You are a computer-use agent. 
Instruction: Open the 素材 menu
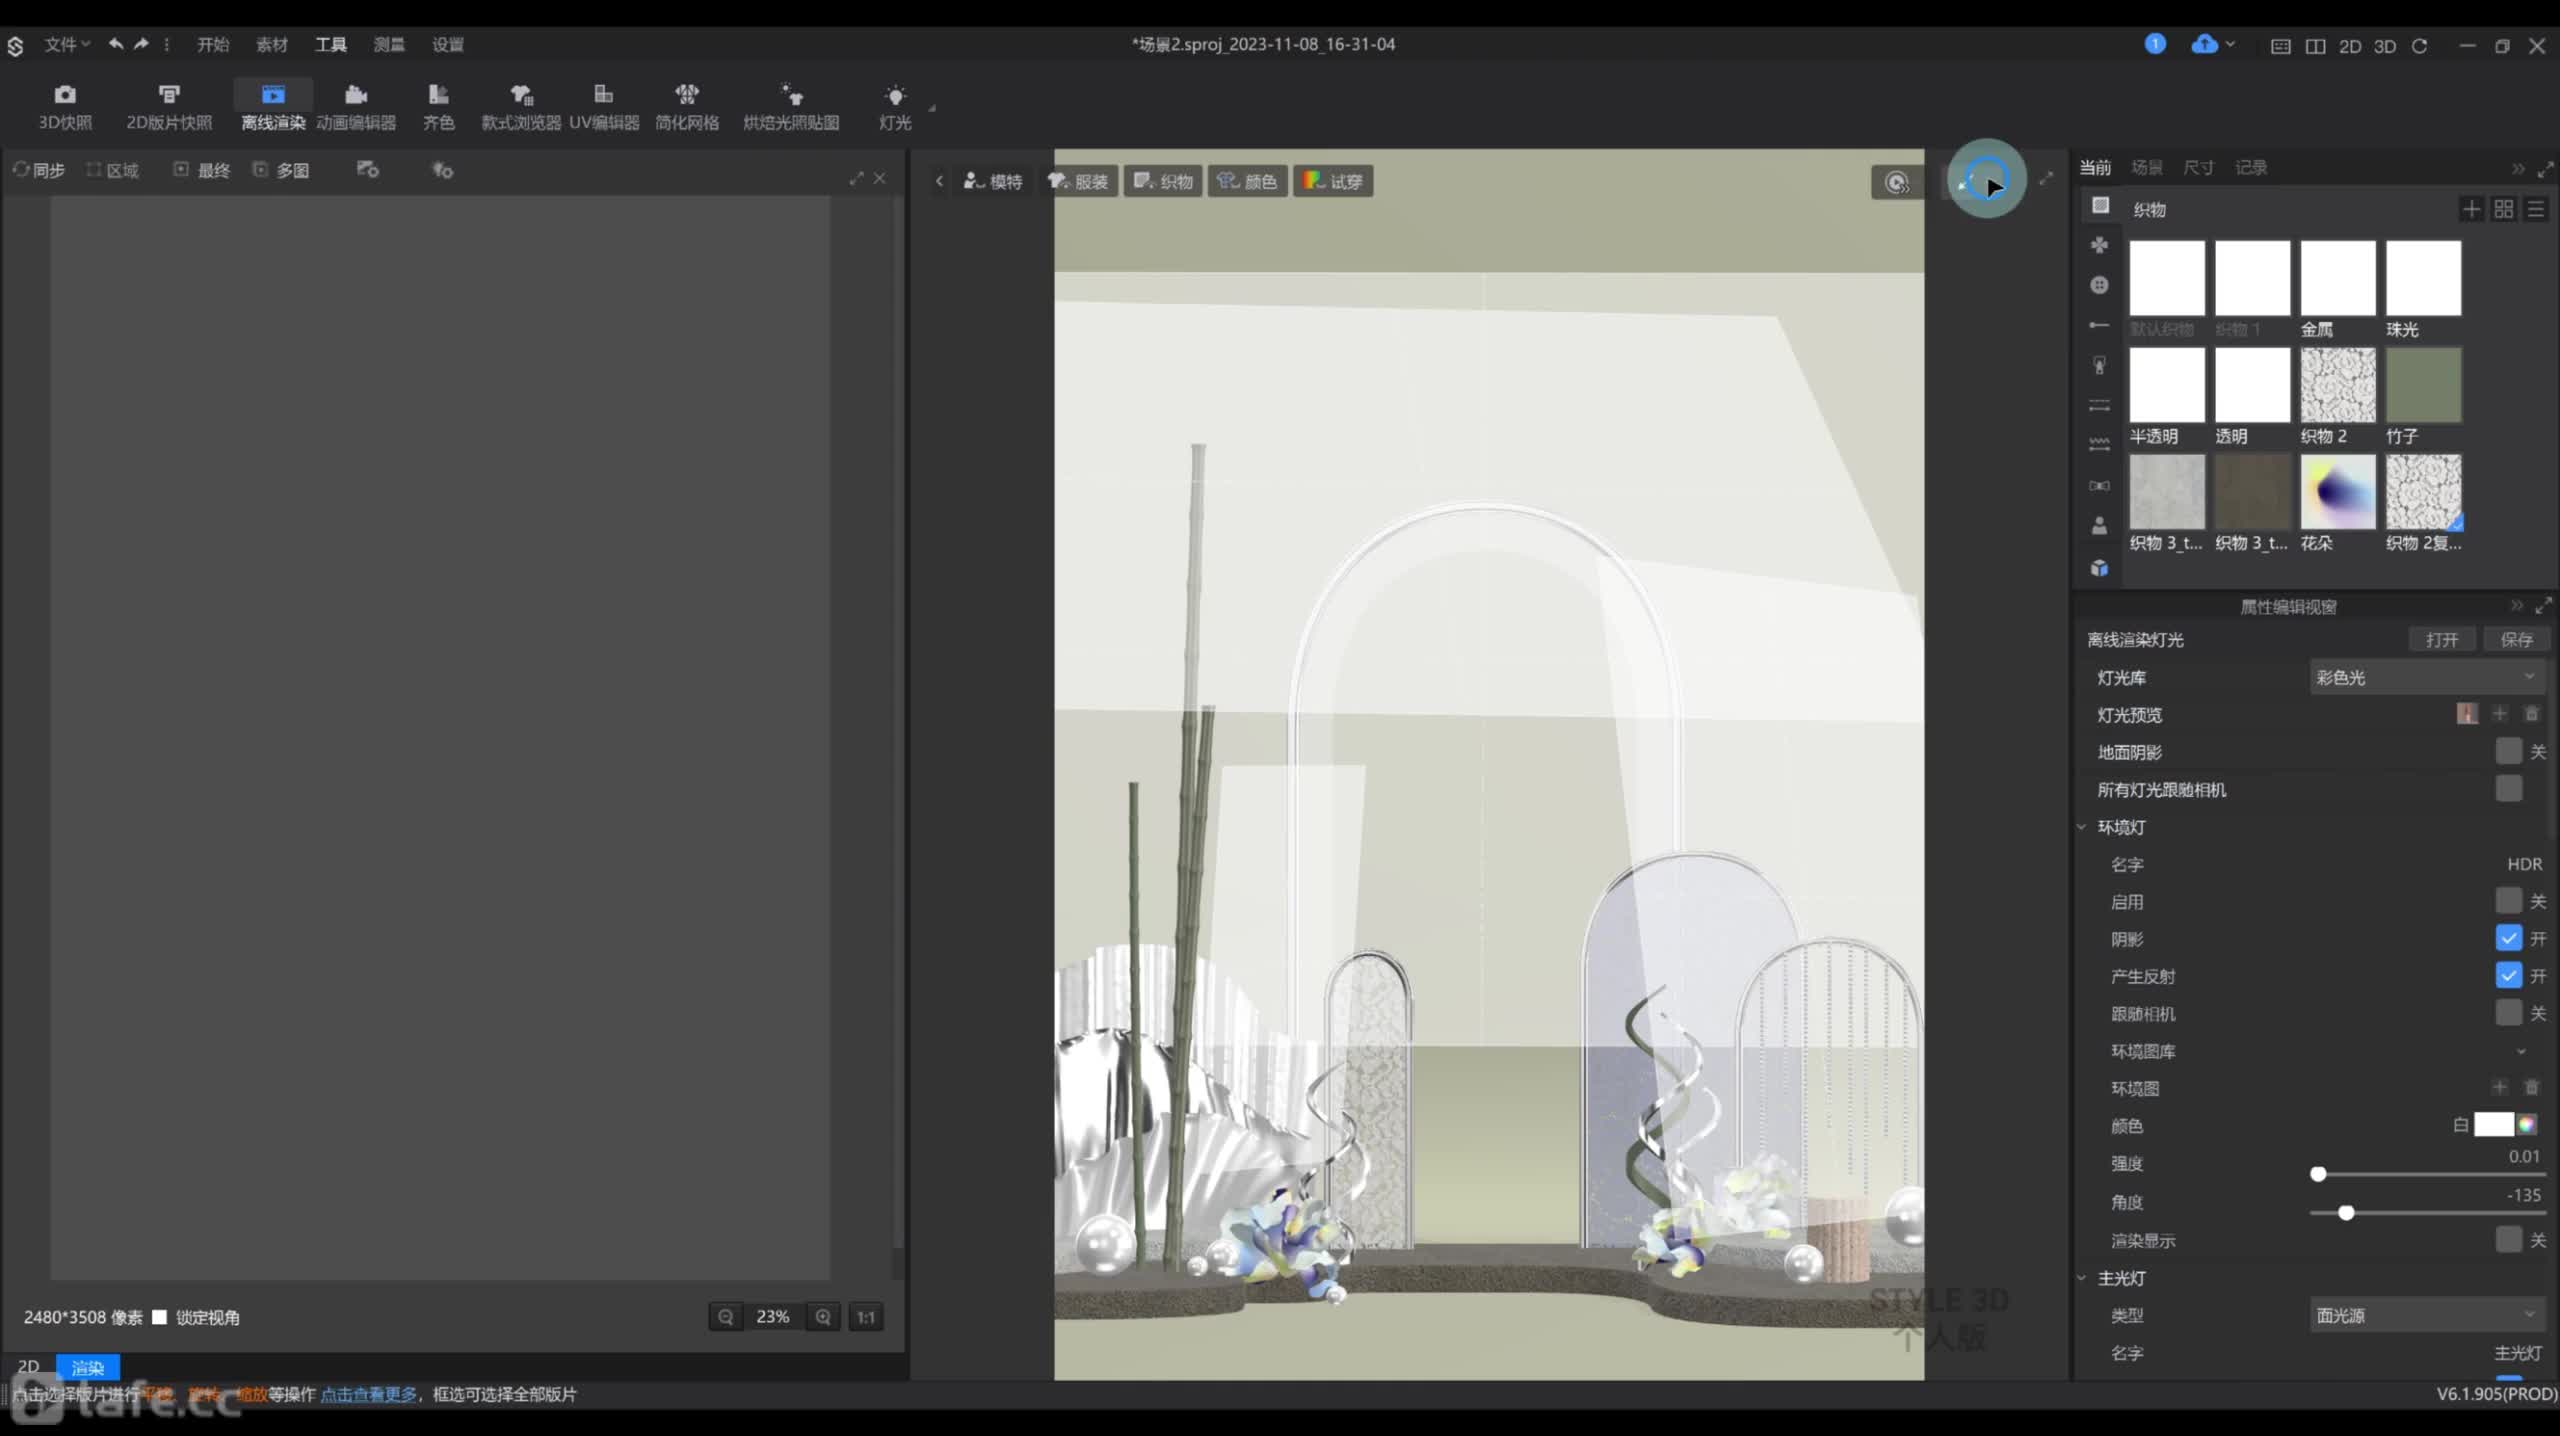tap(272, 44)
